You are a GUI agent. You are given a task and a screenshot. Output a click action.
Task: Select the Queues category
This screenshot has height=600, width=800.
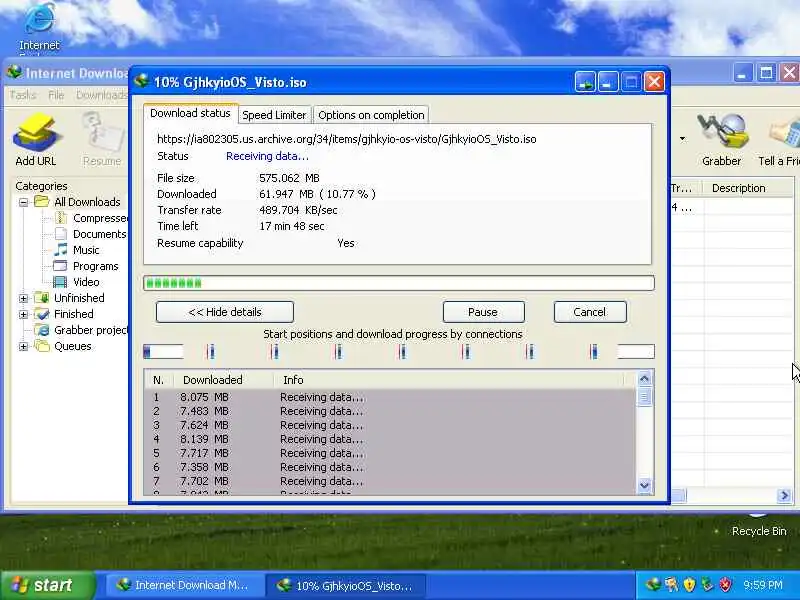[x=63, y=346]
